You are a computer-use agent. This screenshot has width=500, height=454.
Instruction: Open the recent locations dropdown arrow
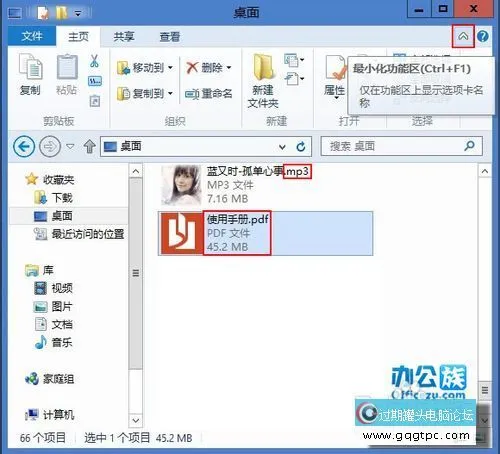pyautogui.click(x=70, y=146)
